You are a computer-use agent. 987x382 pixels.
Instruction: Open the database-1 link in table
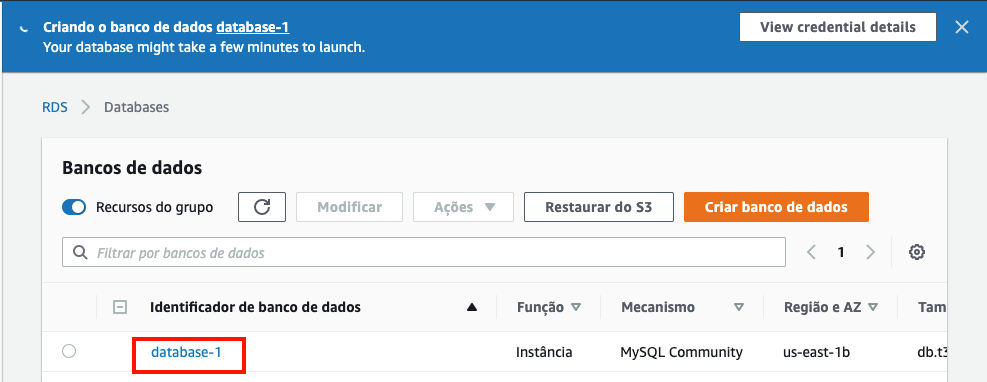point(186,352)
